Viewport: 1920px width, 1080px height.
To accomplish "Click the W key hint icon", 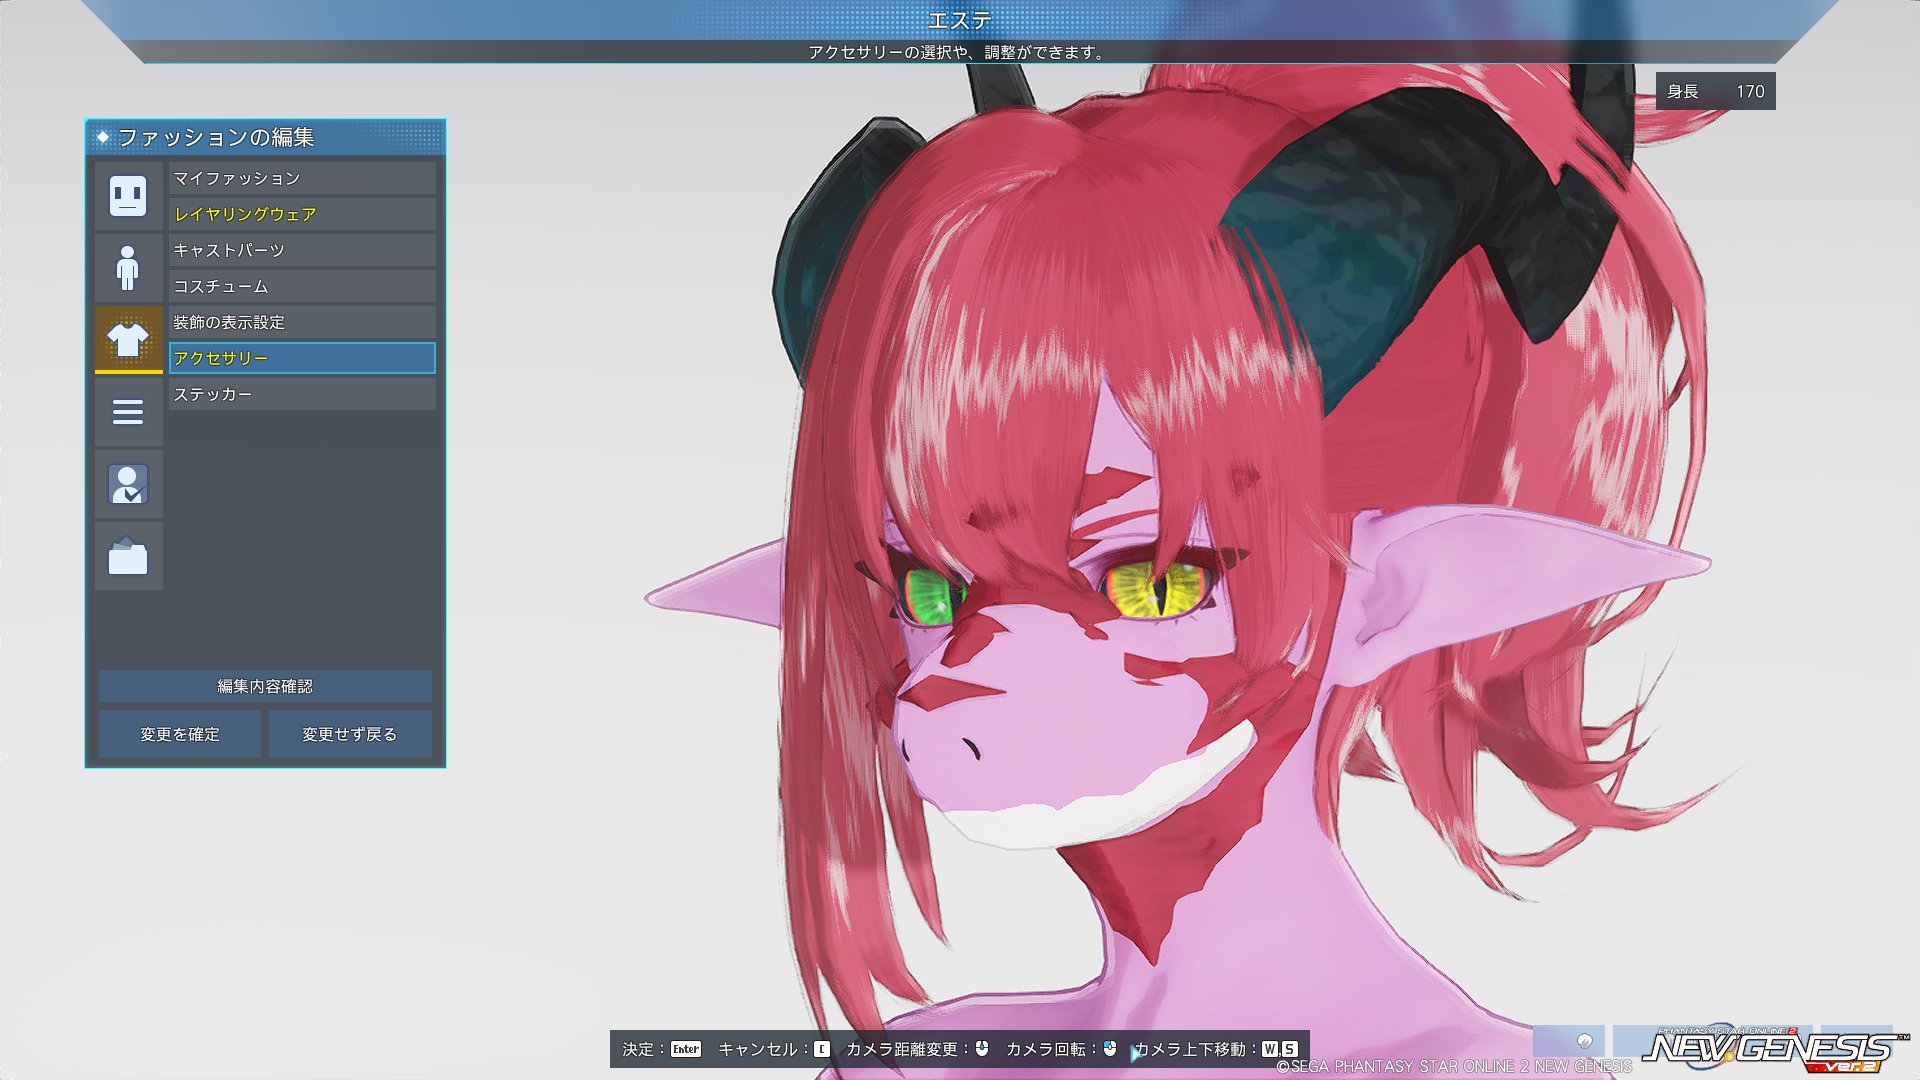I will click(x=1270, y=1049).
